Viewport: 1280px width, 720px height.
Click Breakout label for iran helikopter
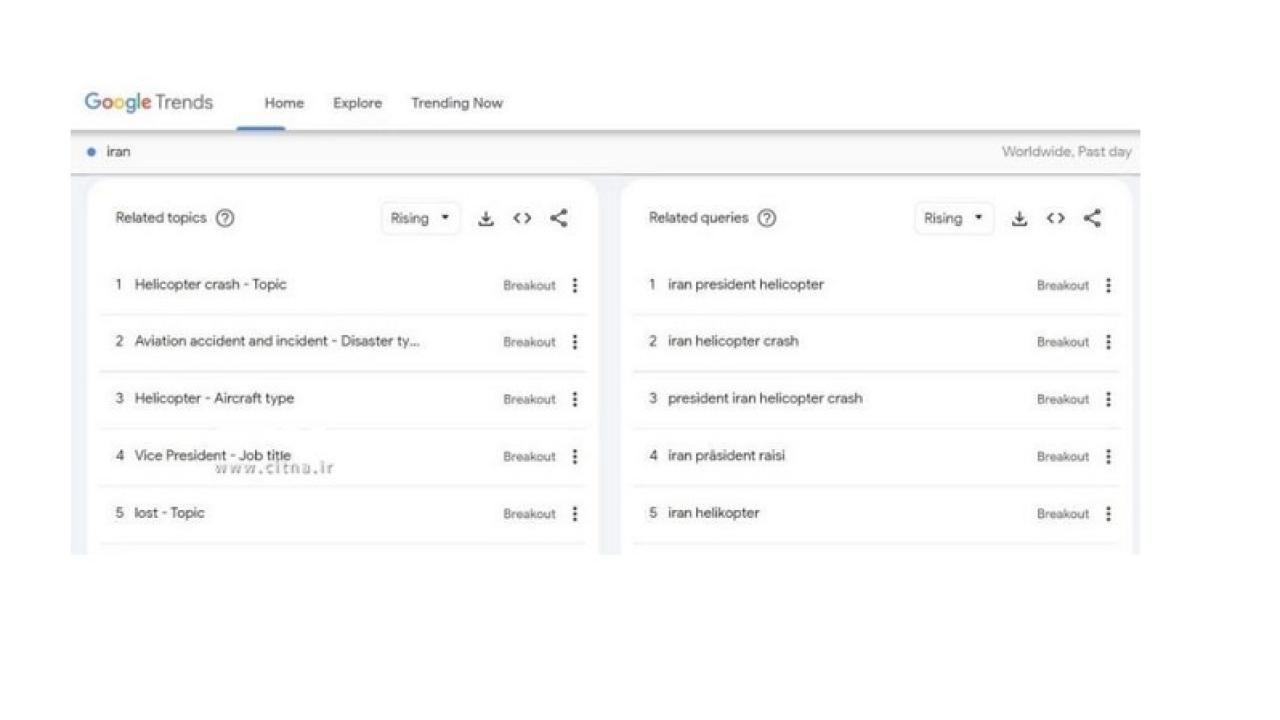point(1062,513)
